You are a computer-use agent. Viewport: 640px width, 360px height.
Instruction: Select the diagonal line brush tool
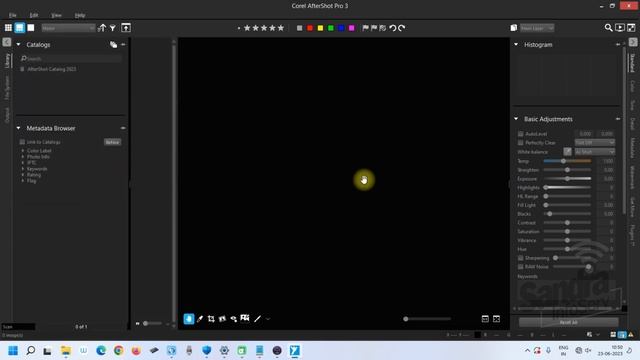coord(258,319)
